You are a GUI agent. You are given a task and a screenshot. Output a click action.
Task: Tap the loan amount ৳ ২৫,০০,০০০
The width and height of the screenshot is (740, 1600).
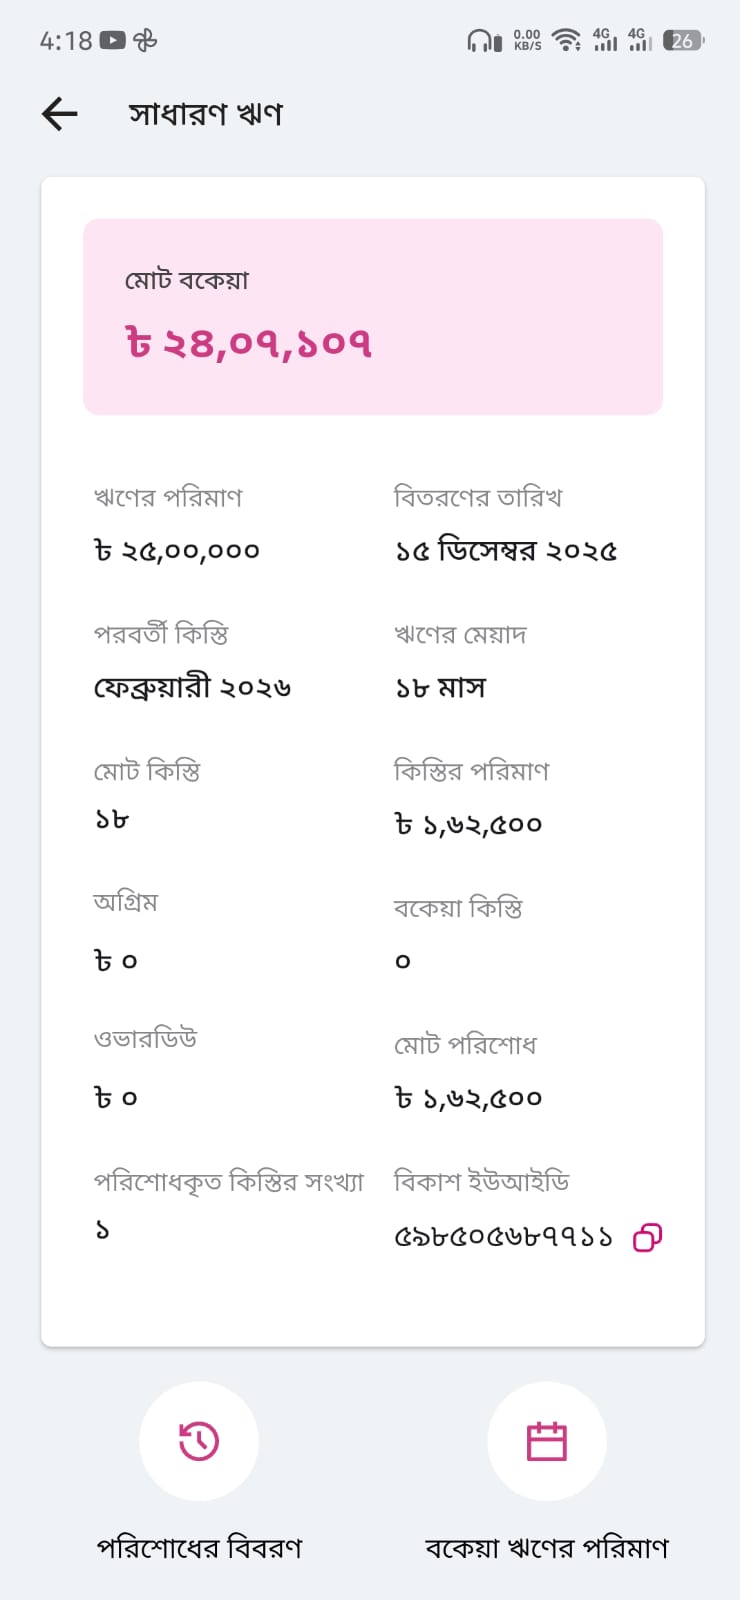(x=177, y=551)
